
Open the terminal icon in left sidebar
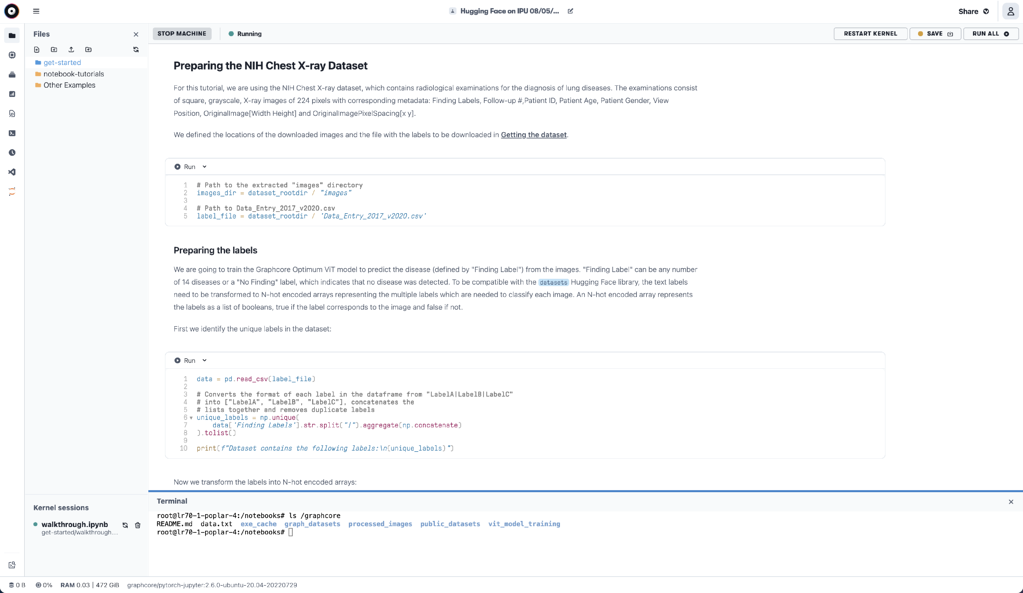coord(12,133)
